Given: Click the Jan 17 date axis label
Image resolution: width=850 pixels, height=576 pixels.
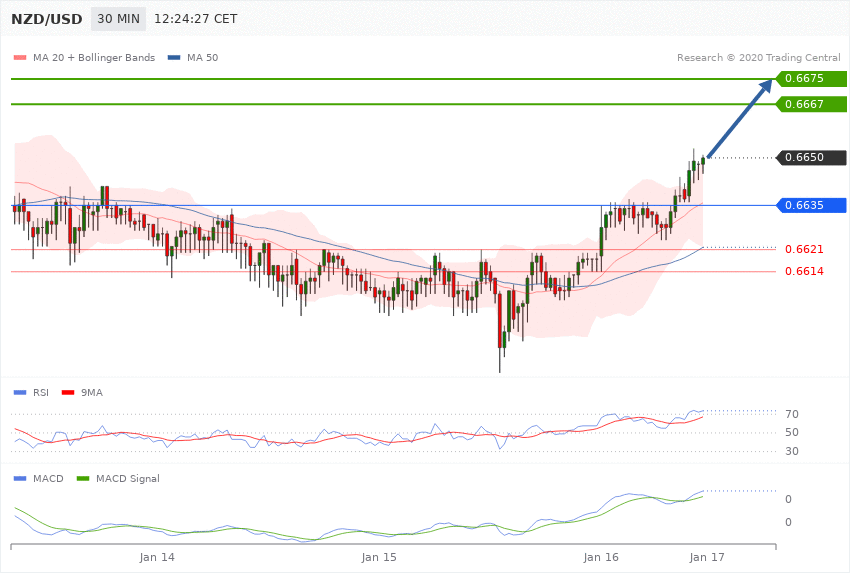Looking at the screenshot, I should pos(707,557).
